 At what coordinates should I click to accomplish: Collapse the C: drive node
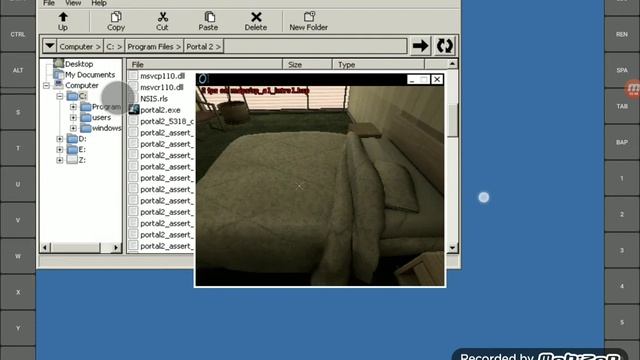point(60,96)
